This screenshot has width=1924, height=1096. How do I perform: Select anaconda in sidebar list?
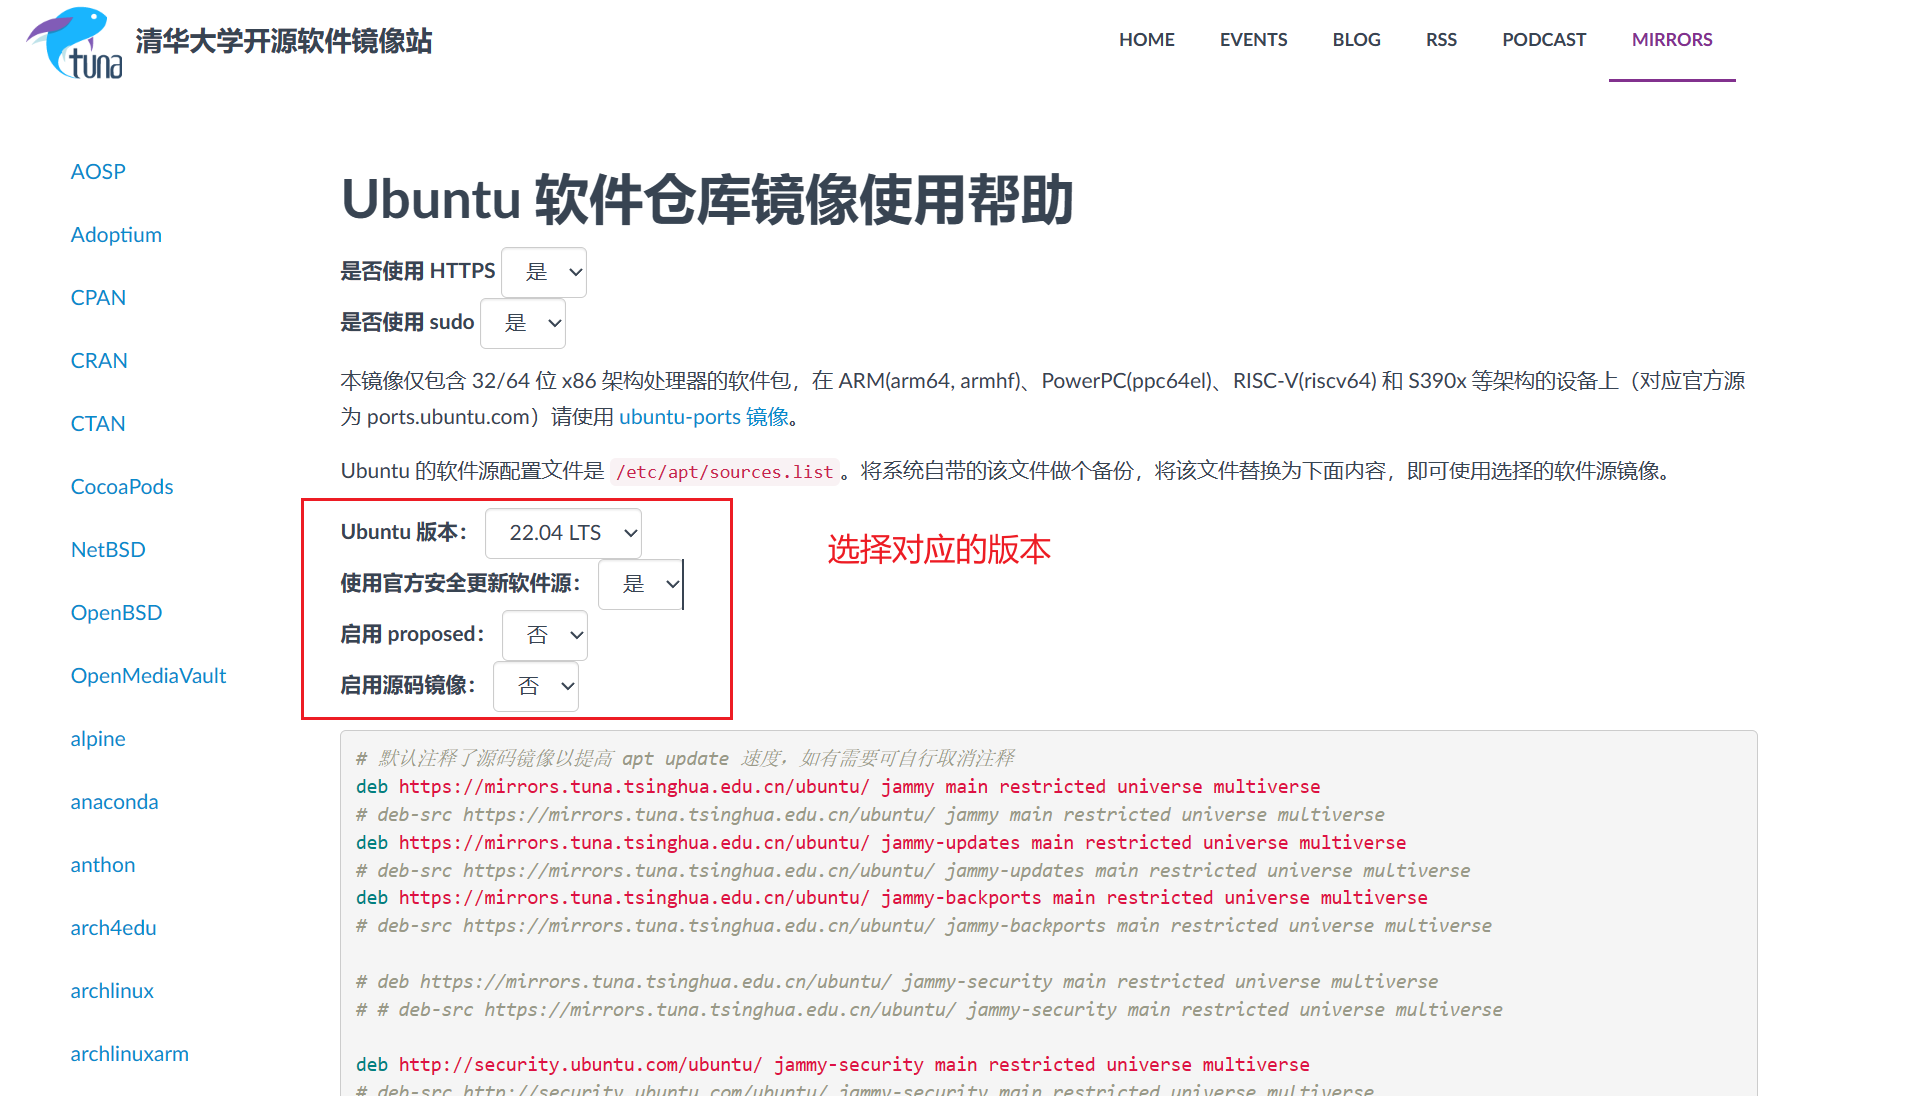114,802
